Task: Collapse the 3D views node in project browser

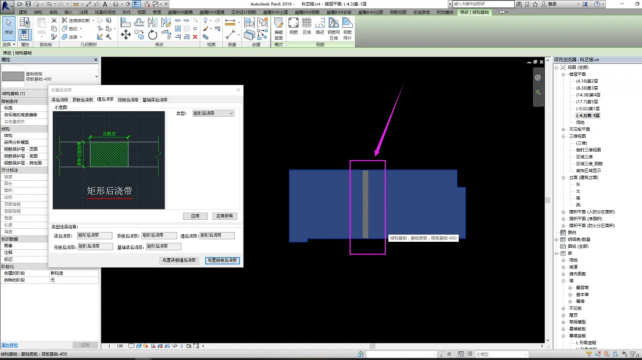Action: (563, 136)
